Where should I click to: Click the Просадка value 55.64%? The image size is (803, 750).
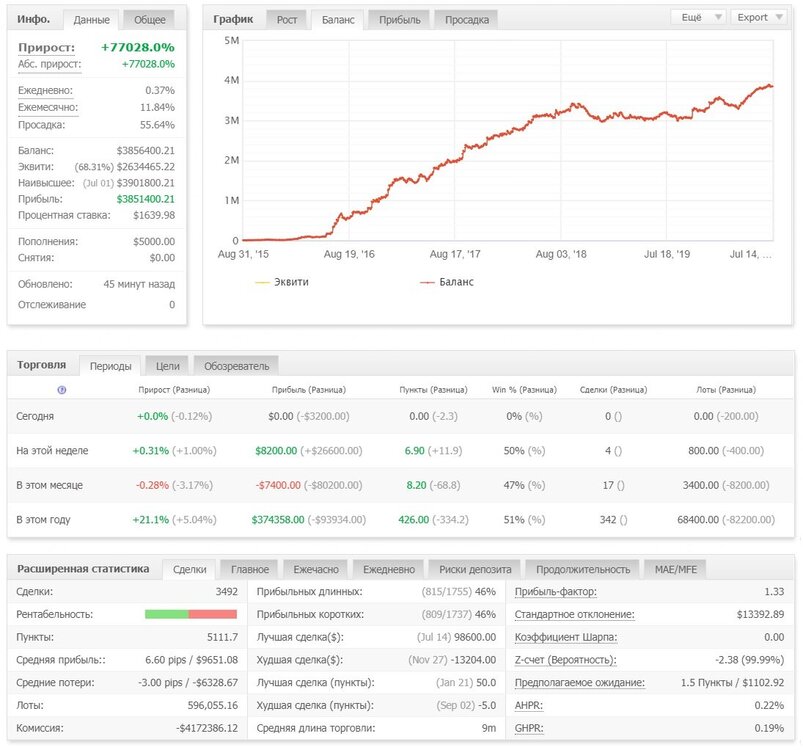click(x=157, y=125)
